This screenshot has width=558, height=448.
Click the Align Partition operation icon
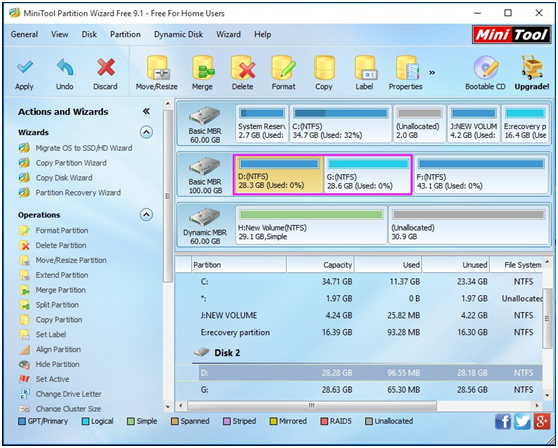click(x=25, y=349)
